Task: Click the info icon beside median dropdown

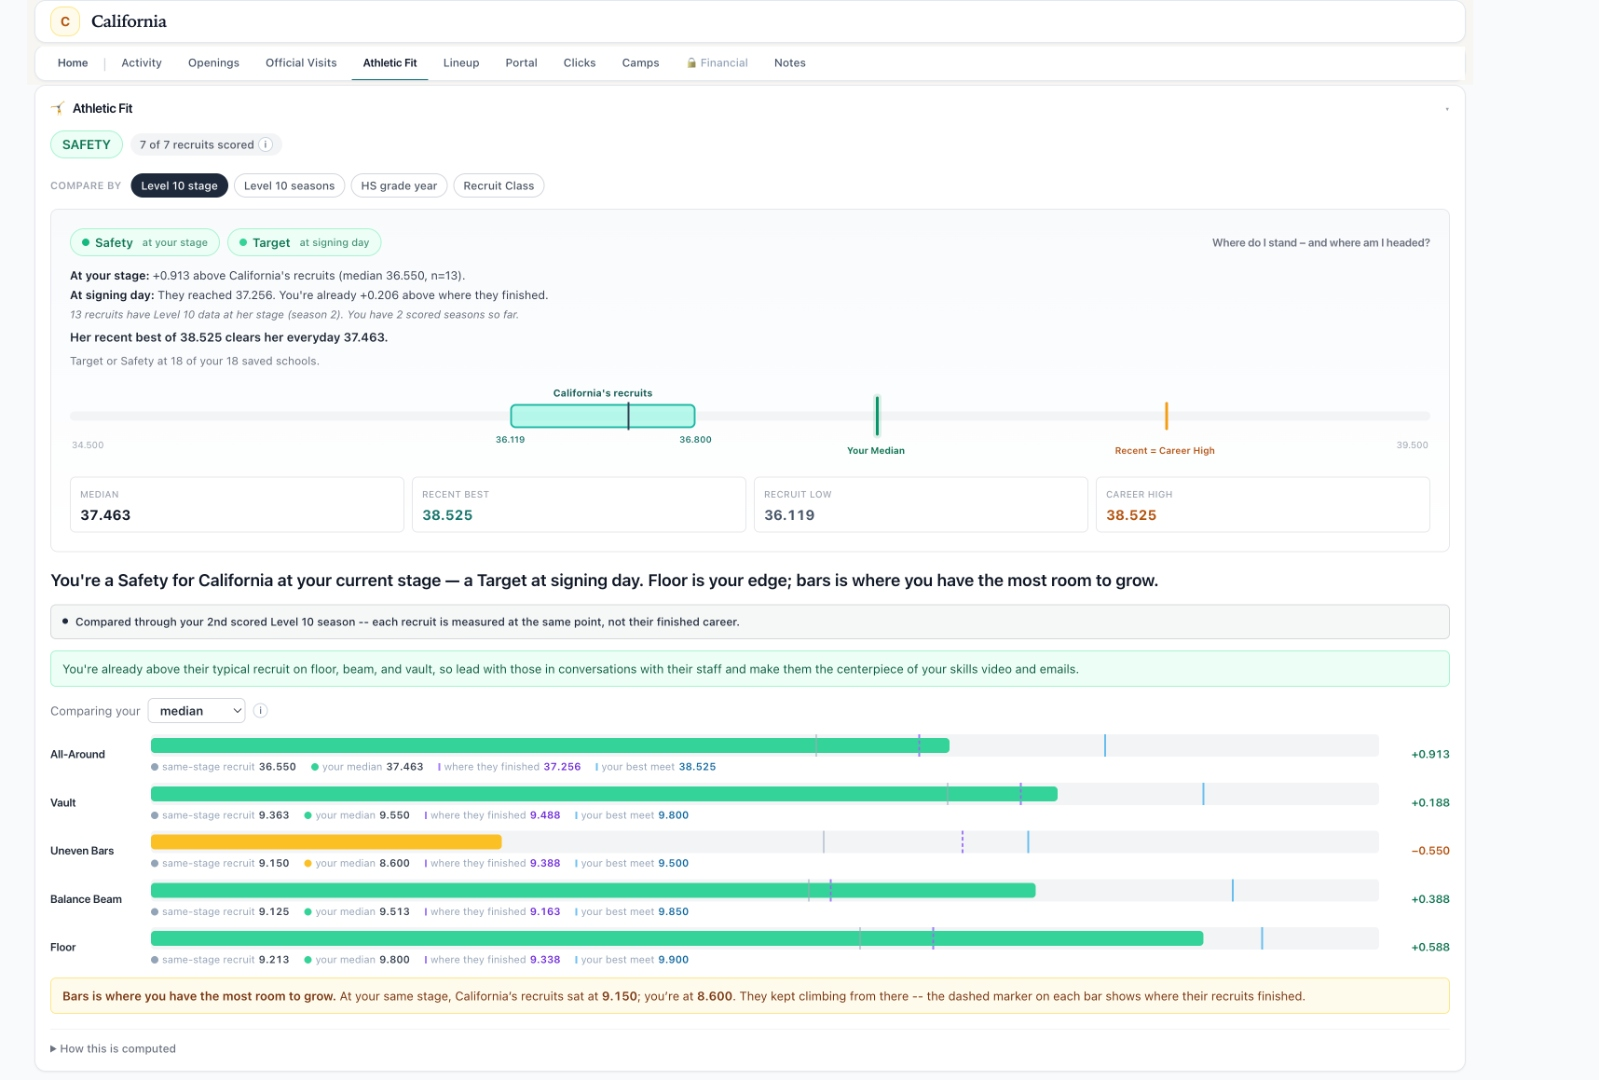Action: [260, 711]
